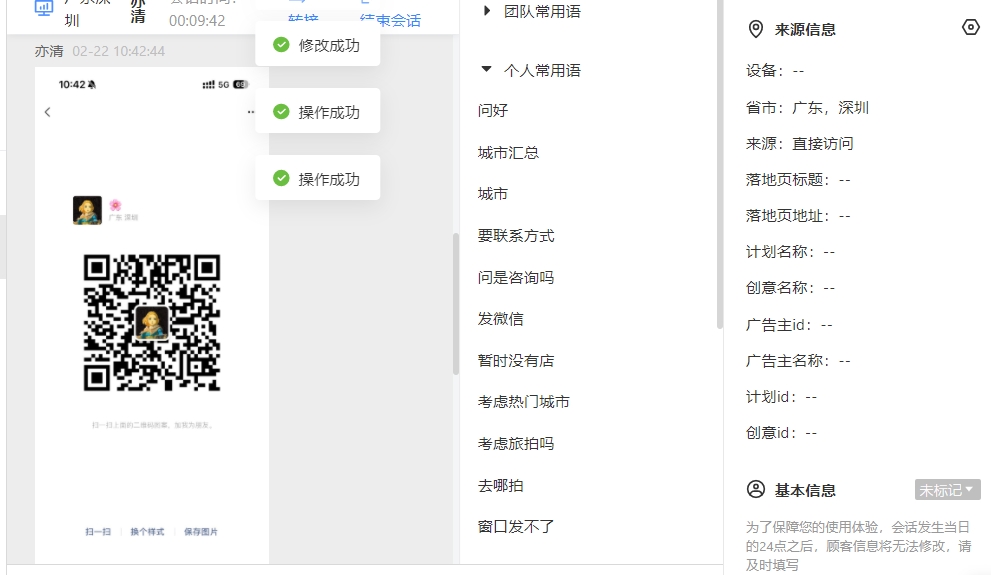The height and width of the screenshot is (575, 991).
Task: Click the 来源：直接访问 text
Action: click(799, 143)
